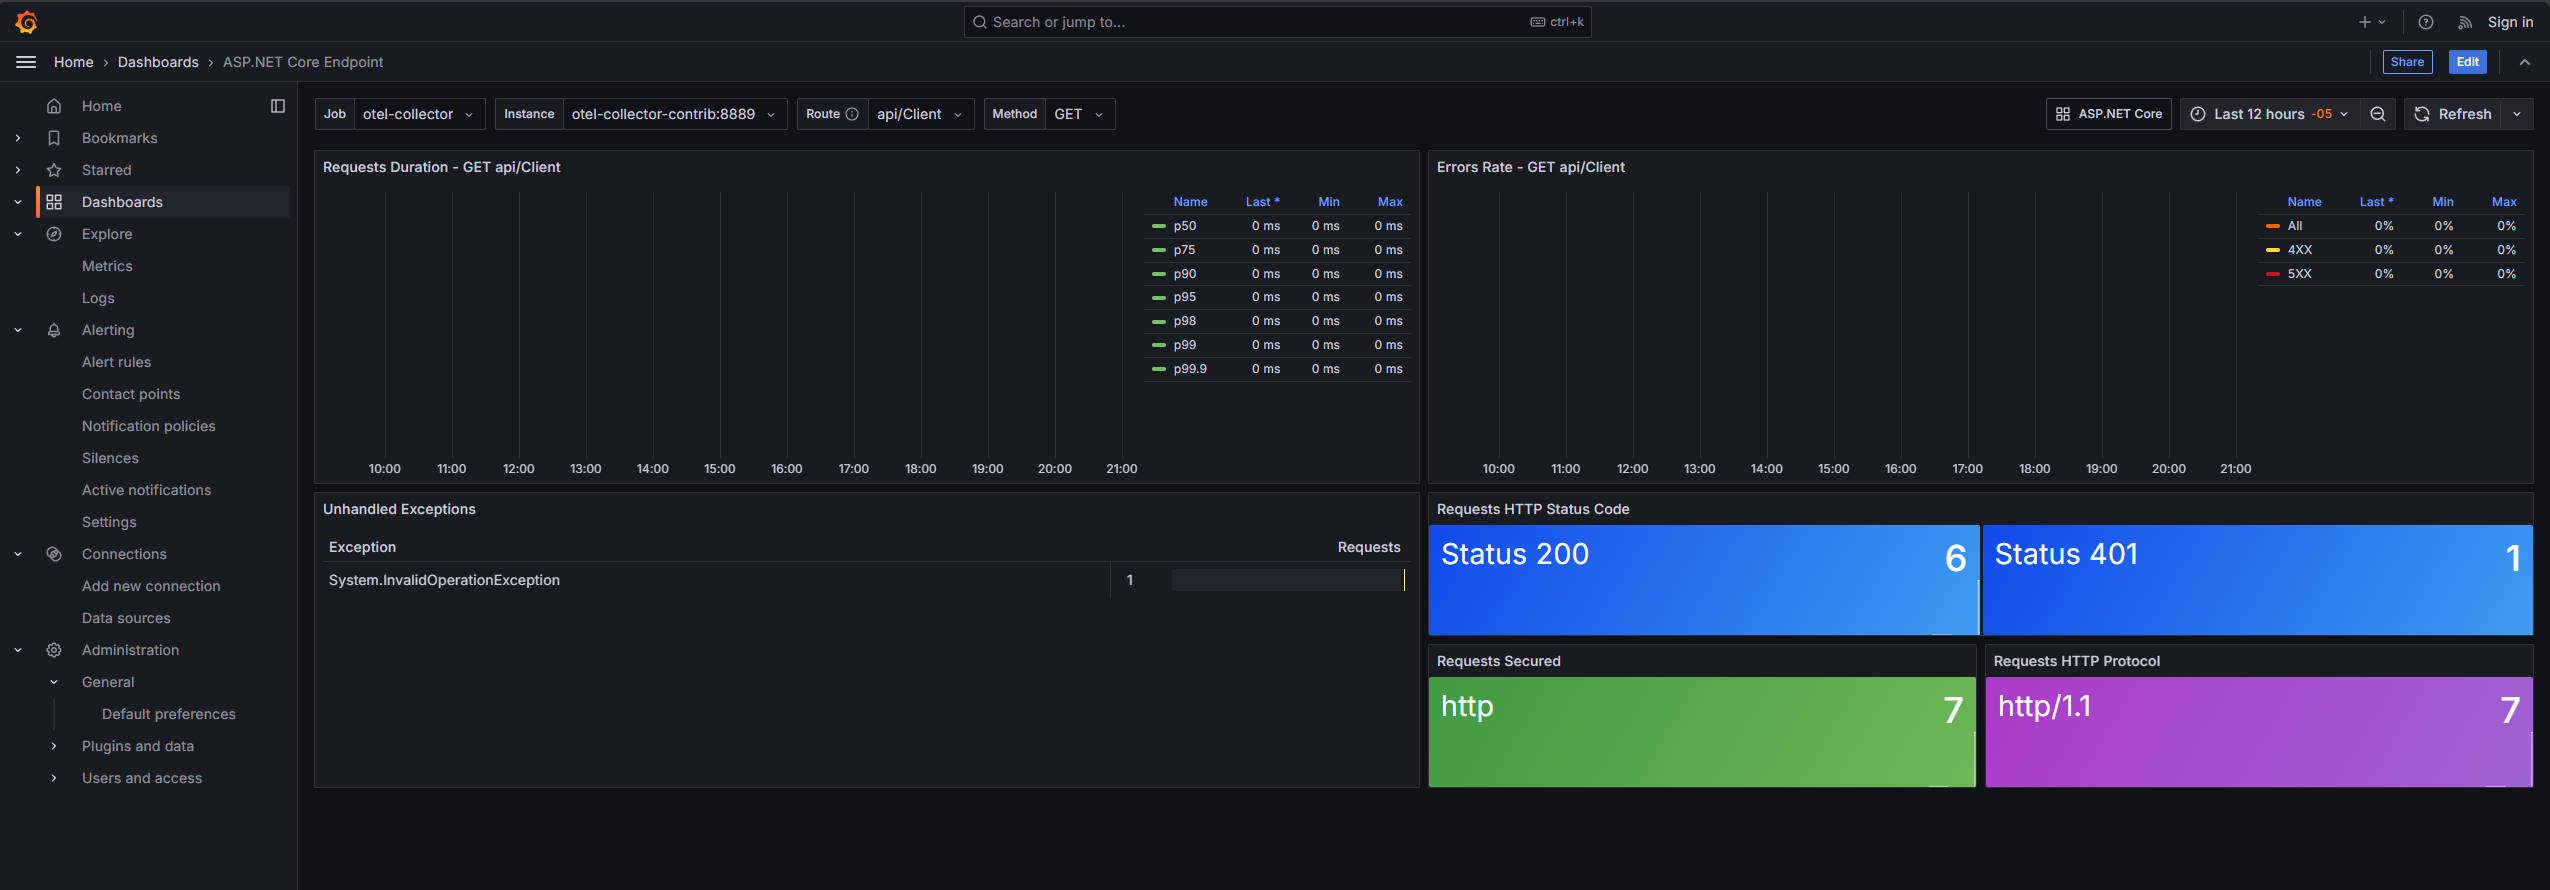Screen dimensions: 2550x890
Task: Click the Alerting bell icon
Action: point(54,330)
